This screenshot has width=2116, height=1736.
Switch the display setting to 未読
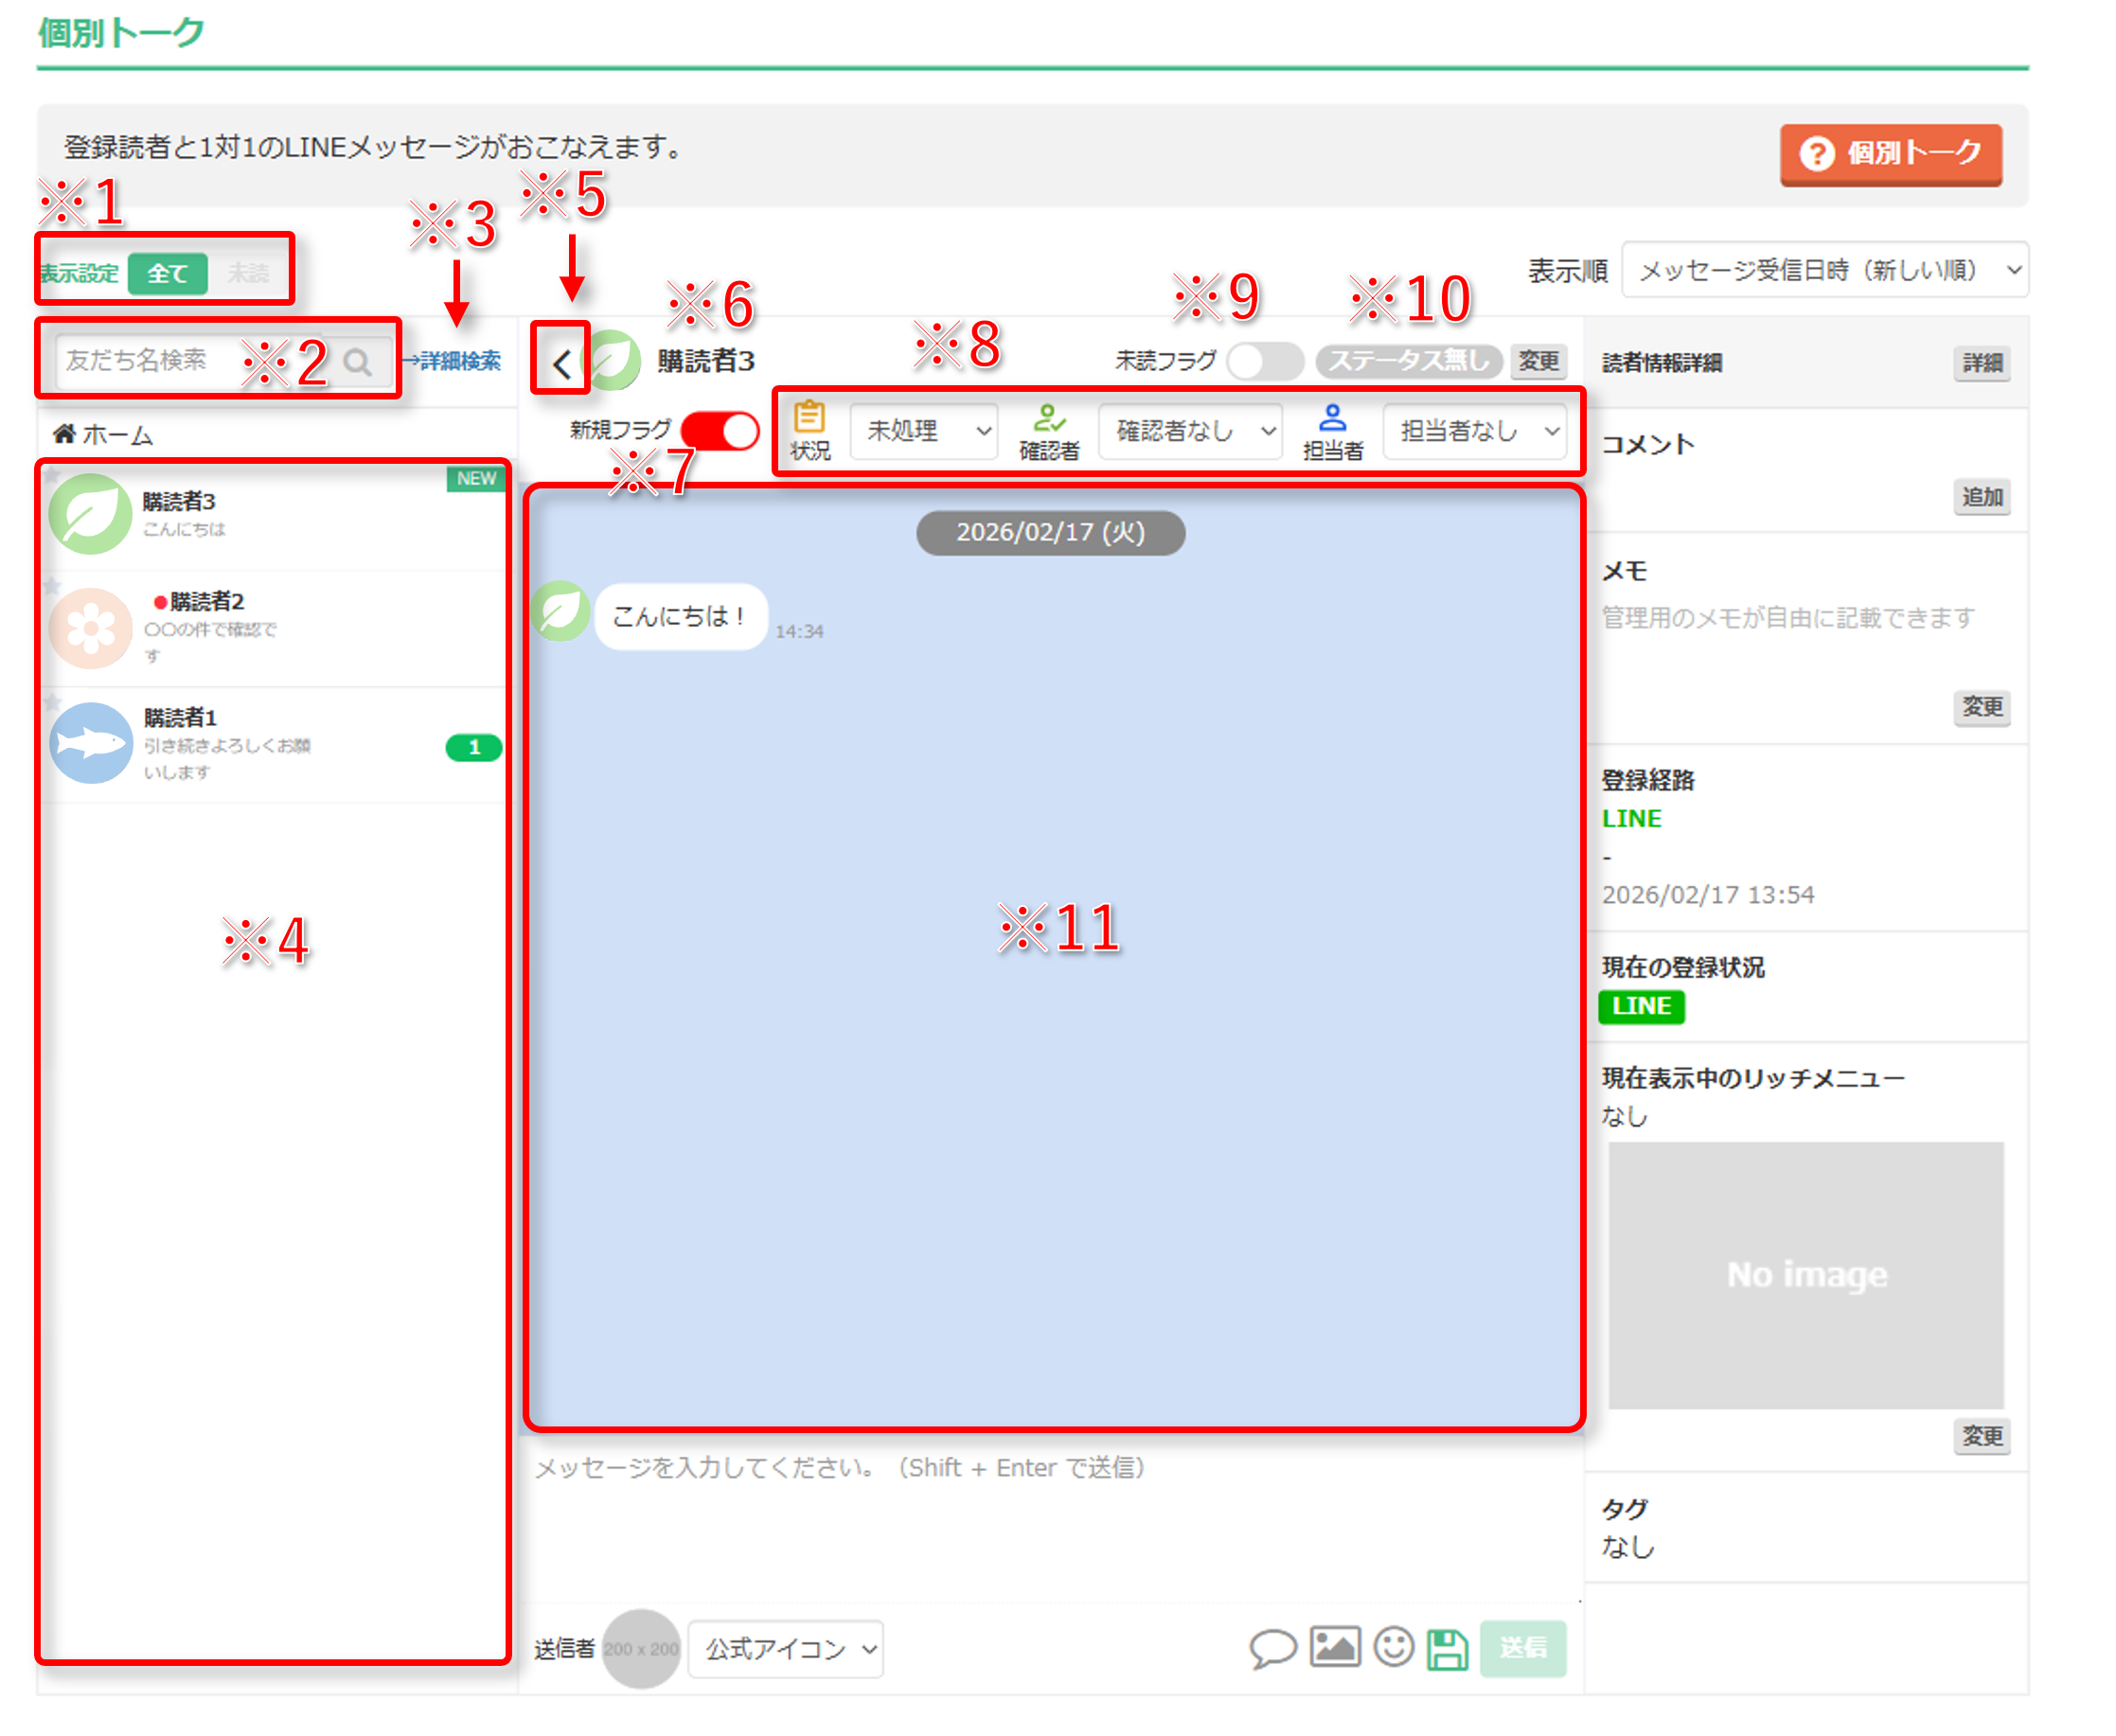point(248,273)
